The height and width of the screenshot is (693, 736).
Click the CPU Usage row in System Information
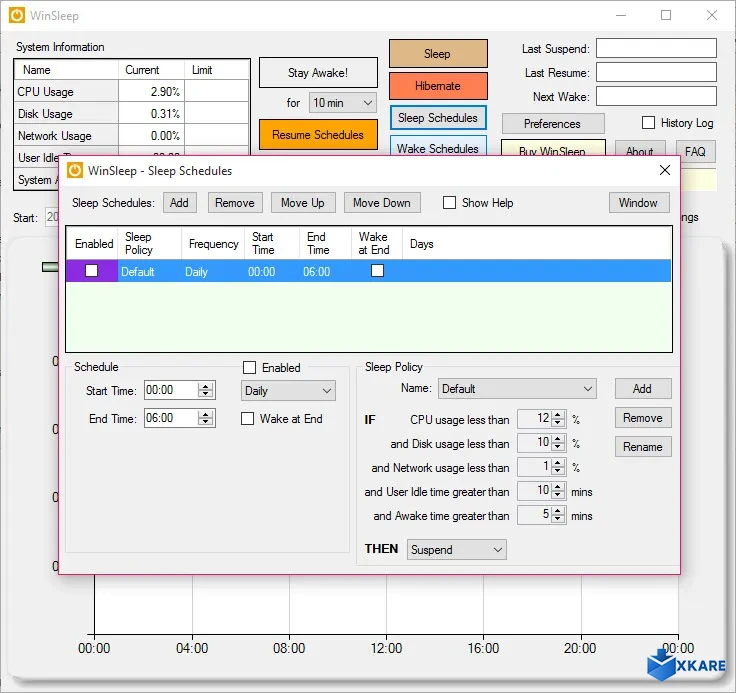[x=131, y=92]
